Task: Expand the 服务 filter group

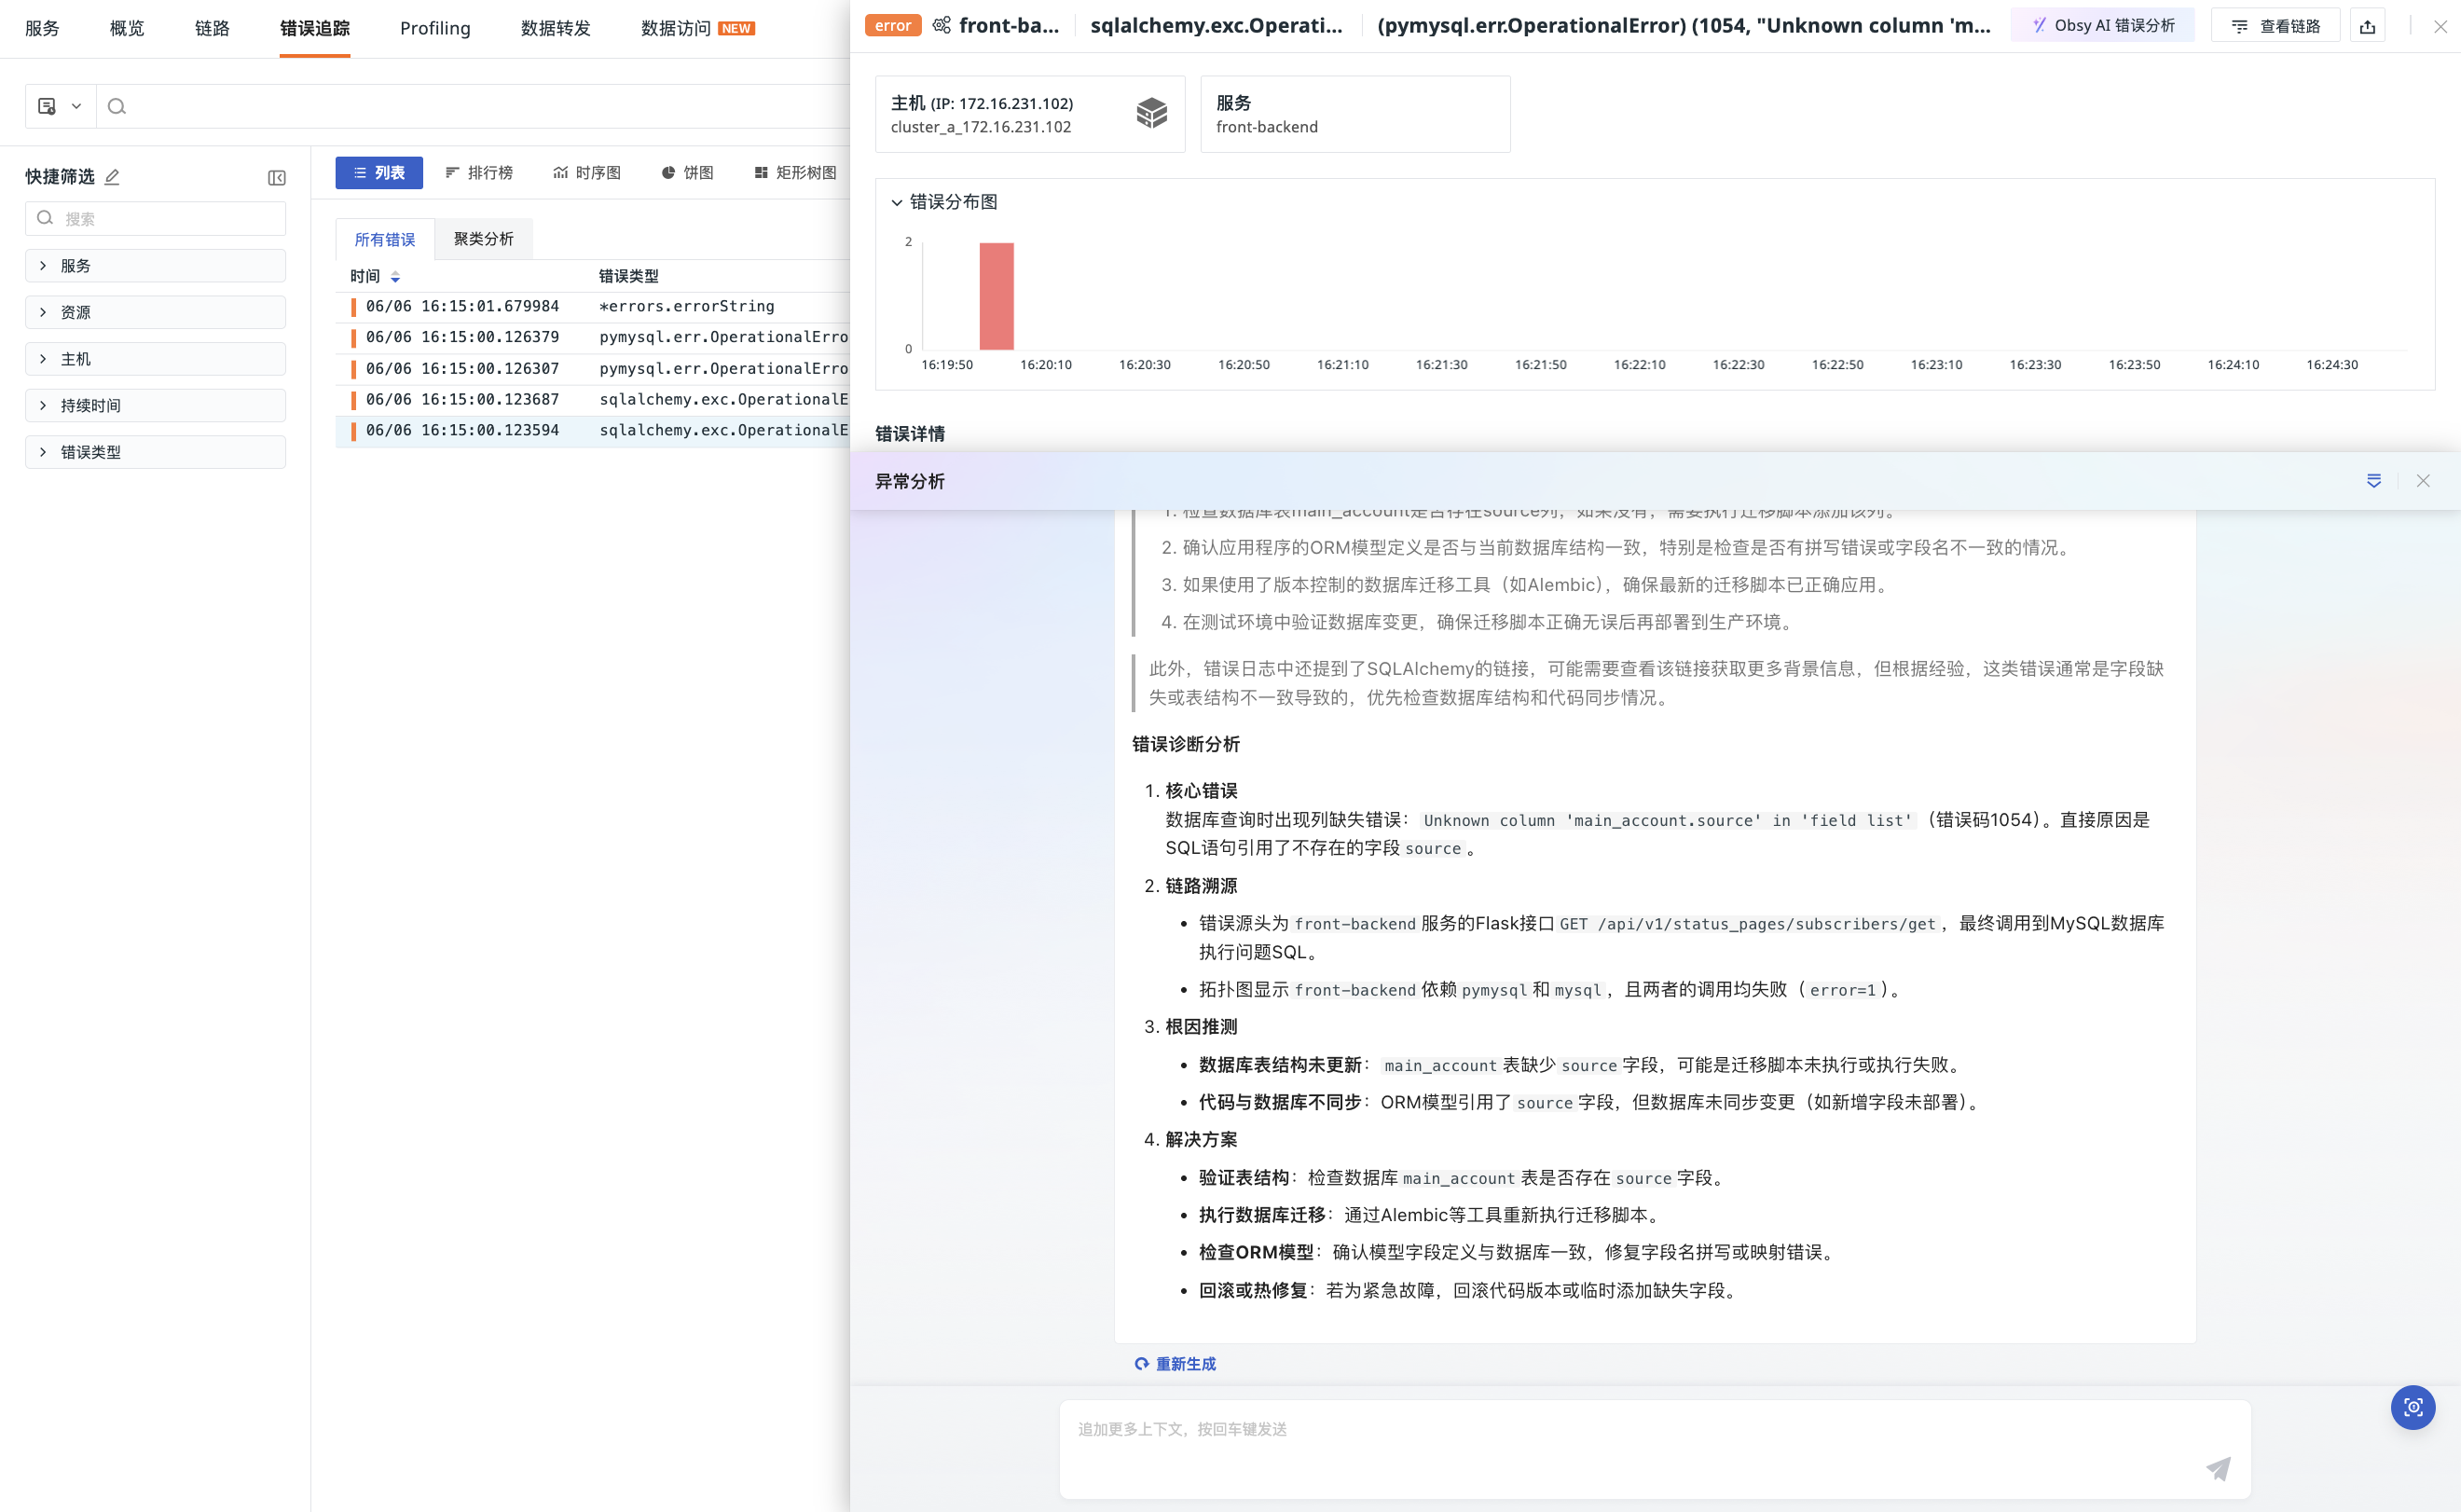Action: tap(156, 266)
